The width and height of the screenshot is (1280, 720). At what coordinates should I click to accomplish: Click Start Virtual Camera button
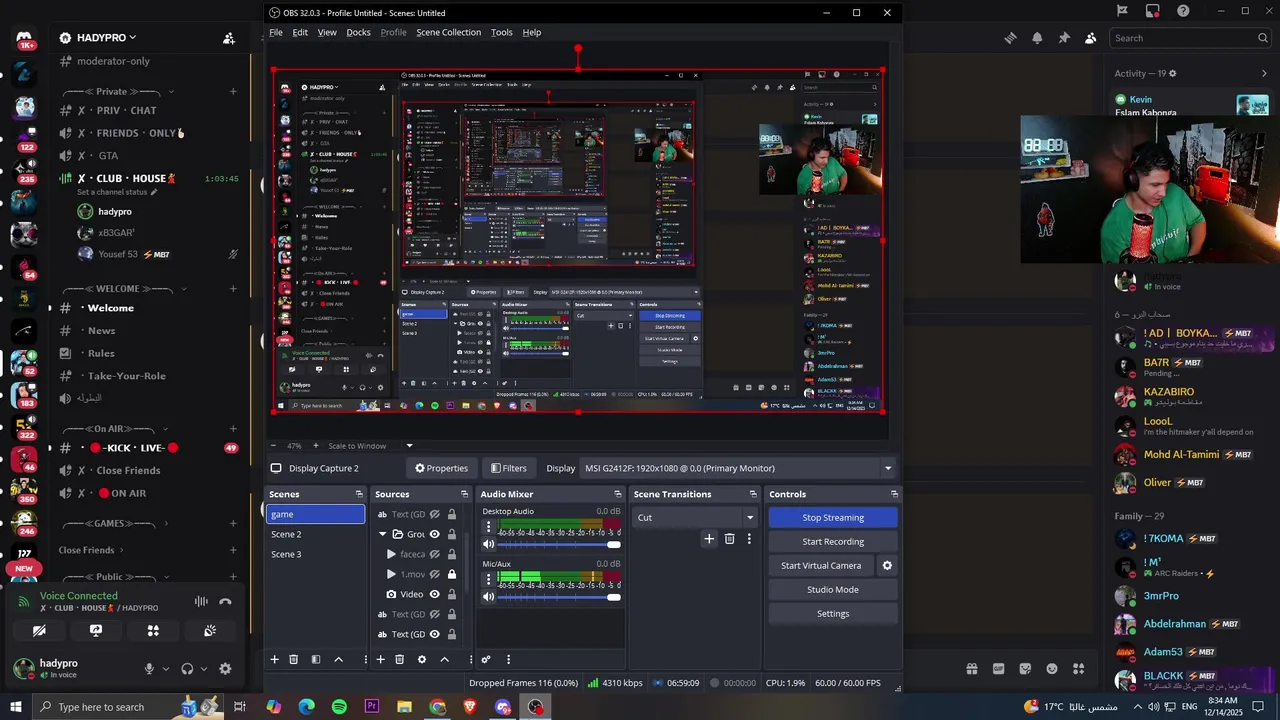tap(821, 565)
